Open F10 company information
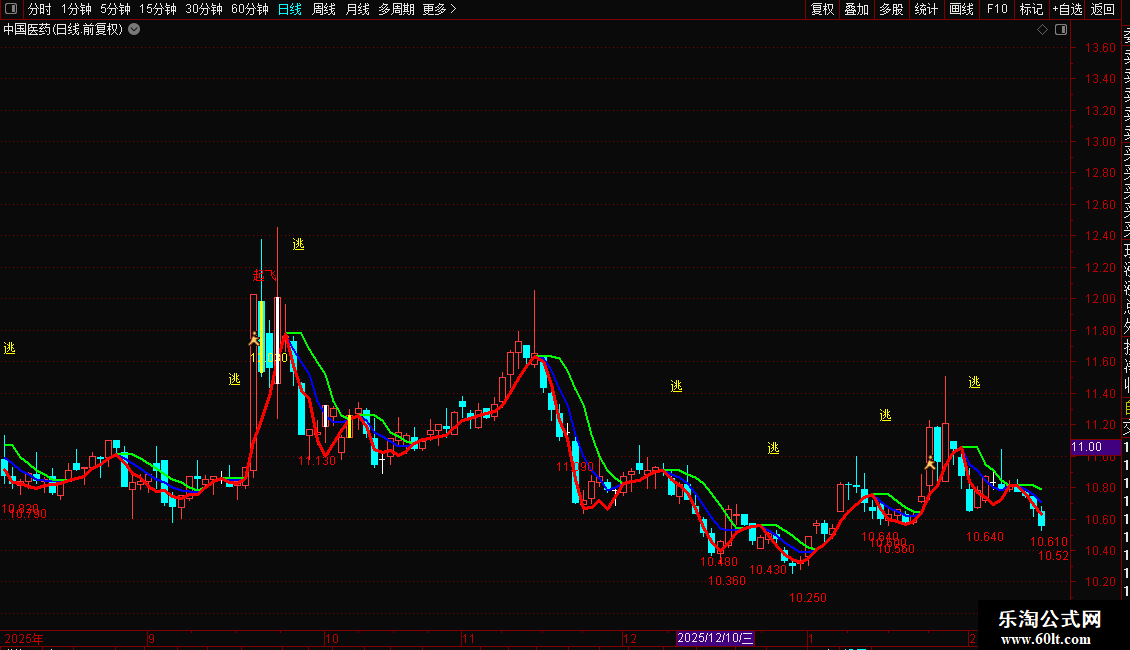This screenshot has height=650, width=1130. (x=997, y=9)
